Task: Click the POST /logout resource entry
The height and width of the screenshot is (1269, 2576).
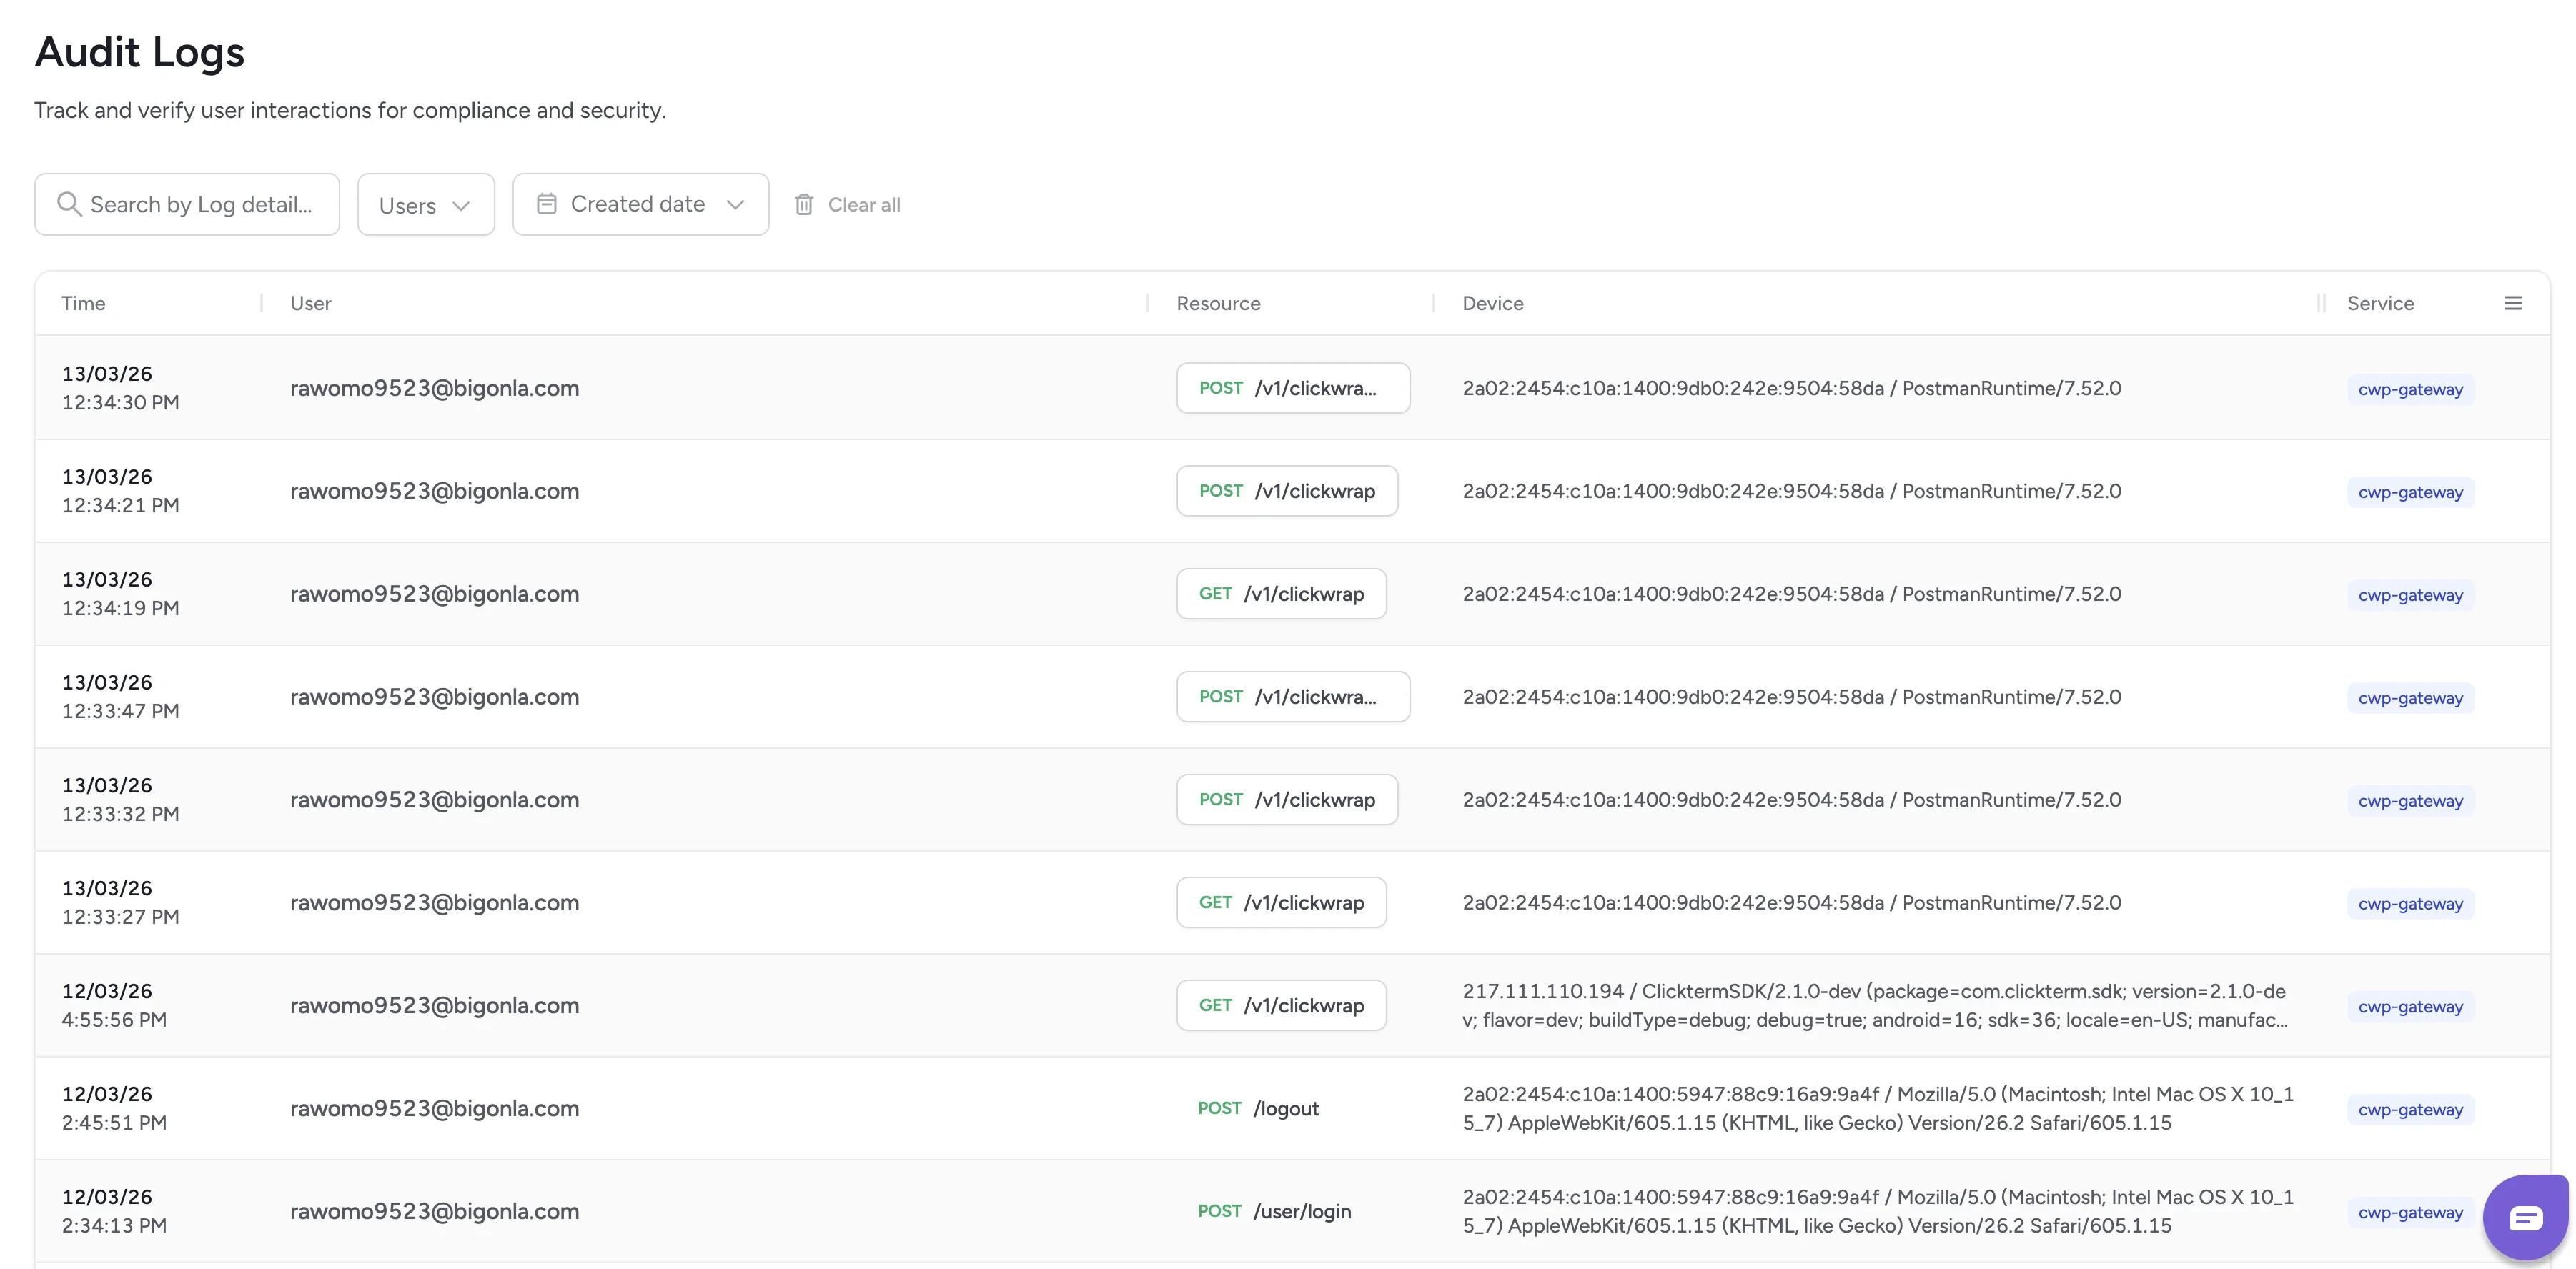Action: [1258, 1108]
